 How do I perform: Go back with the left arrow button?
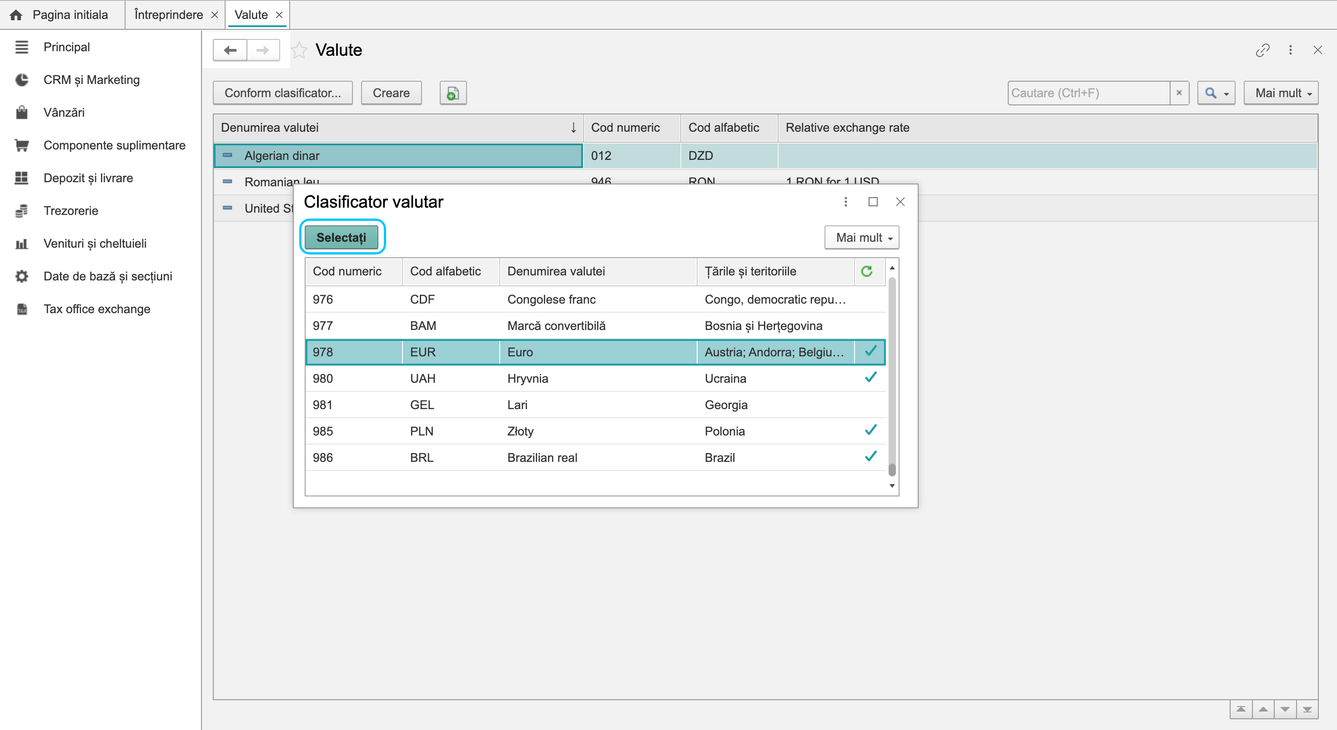tap(230, 50)
